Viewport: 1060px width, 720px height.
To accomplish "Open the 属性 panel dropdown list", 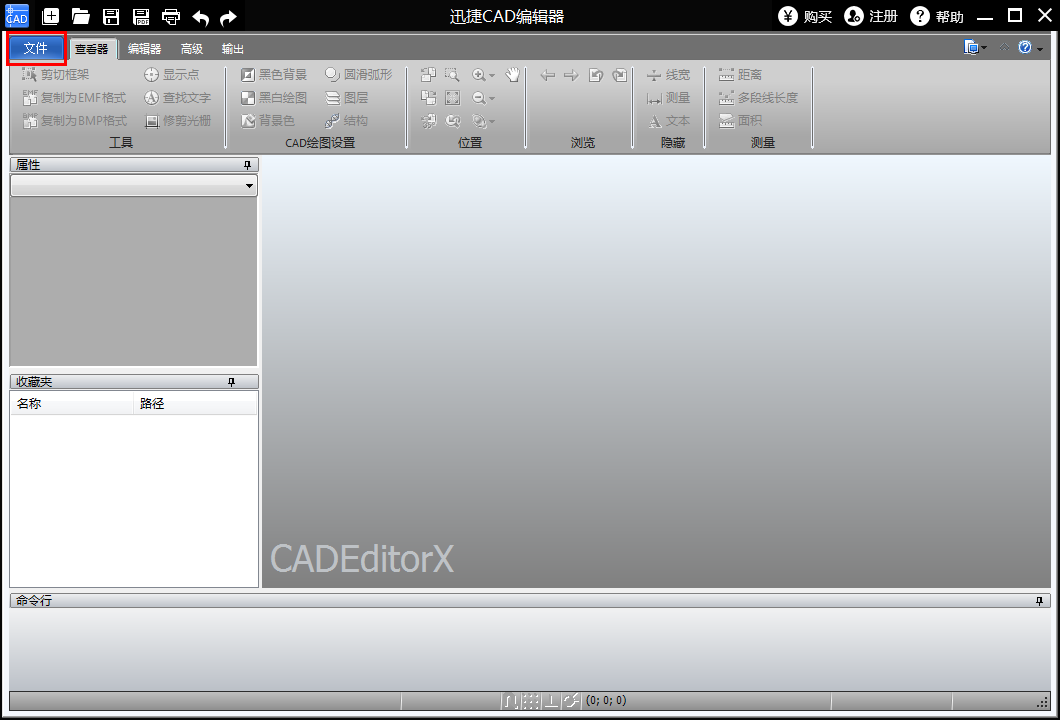I will (249, 185).
